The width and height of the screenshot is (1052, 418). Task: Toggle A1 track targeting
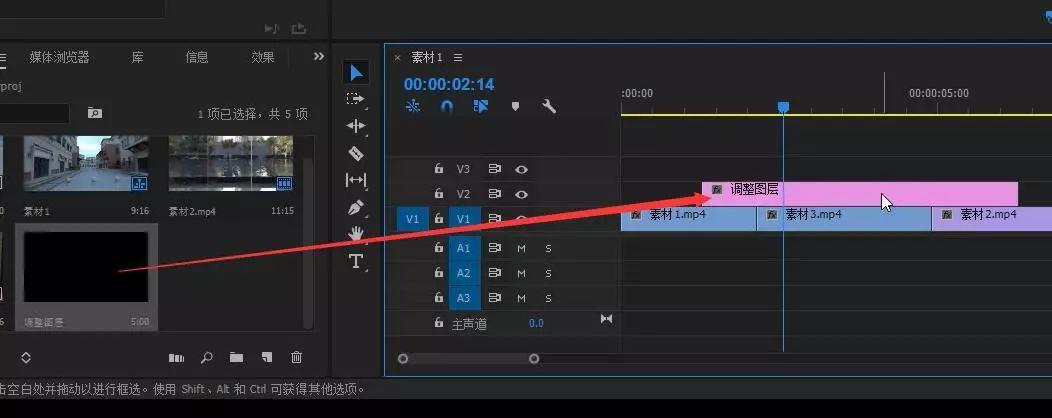click(x=464, y=248)
